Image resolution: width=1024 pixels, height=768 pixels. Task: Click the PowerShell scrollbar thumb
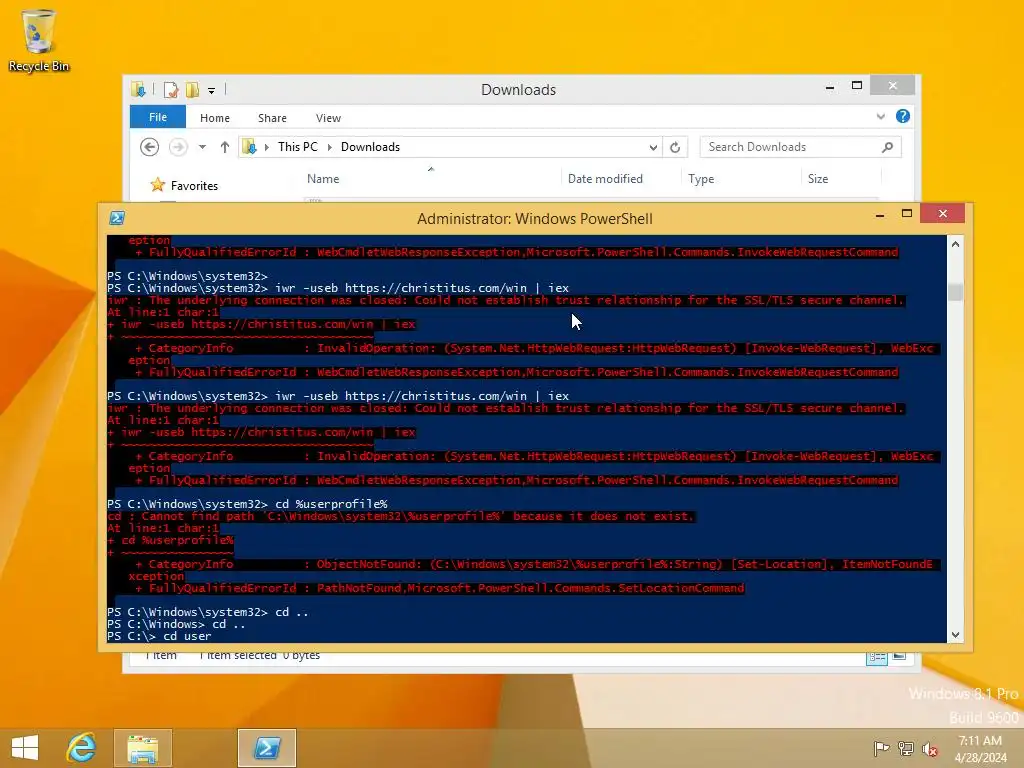click(955, 291)
